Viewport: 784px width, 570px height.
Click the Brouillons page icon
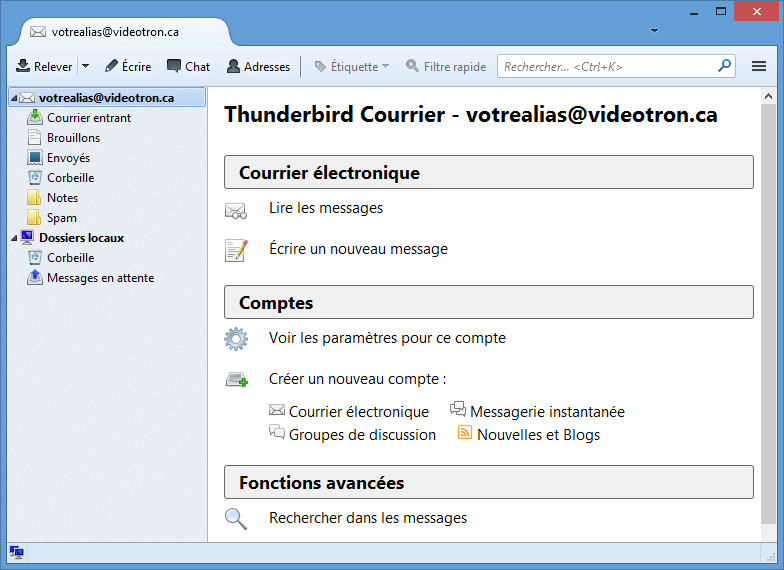pyautogui.click(x=34, y=138)
